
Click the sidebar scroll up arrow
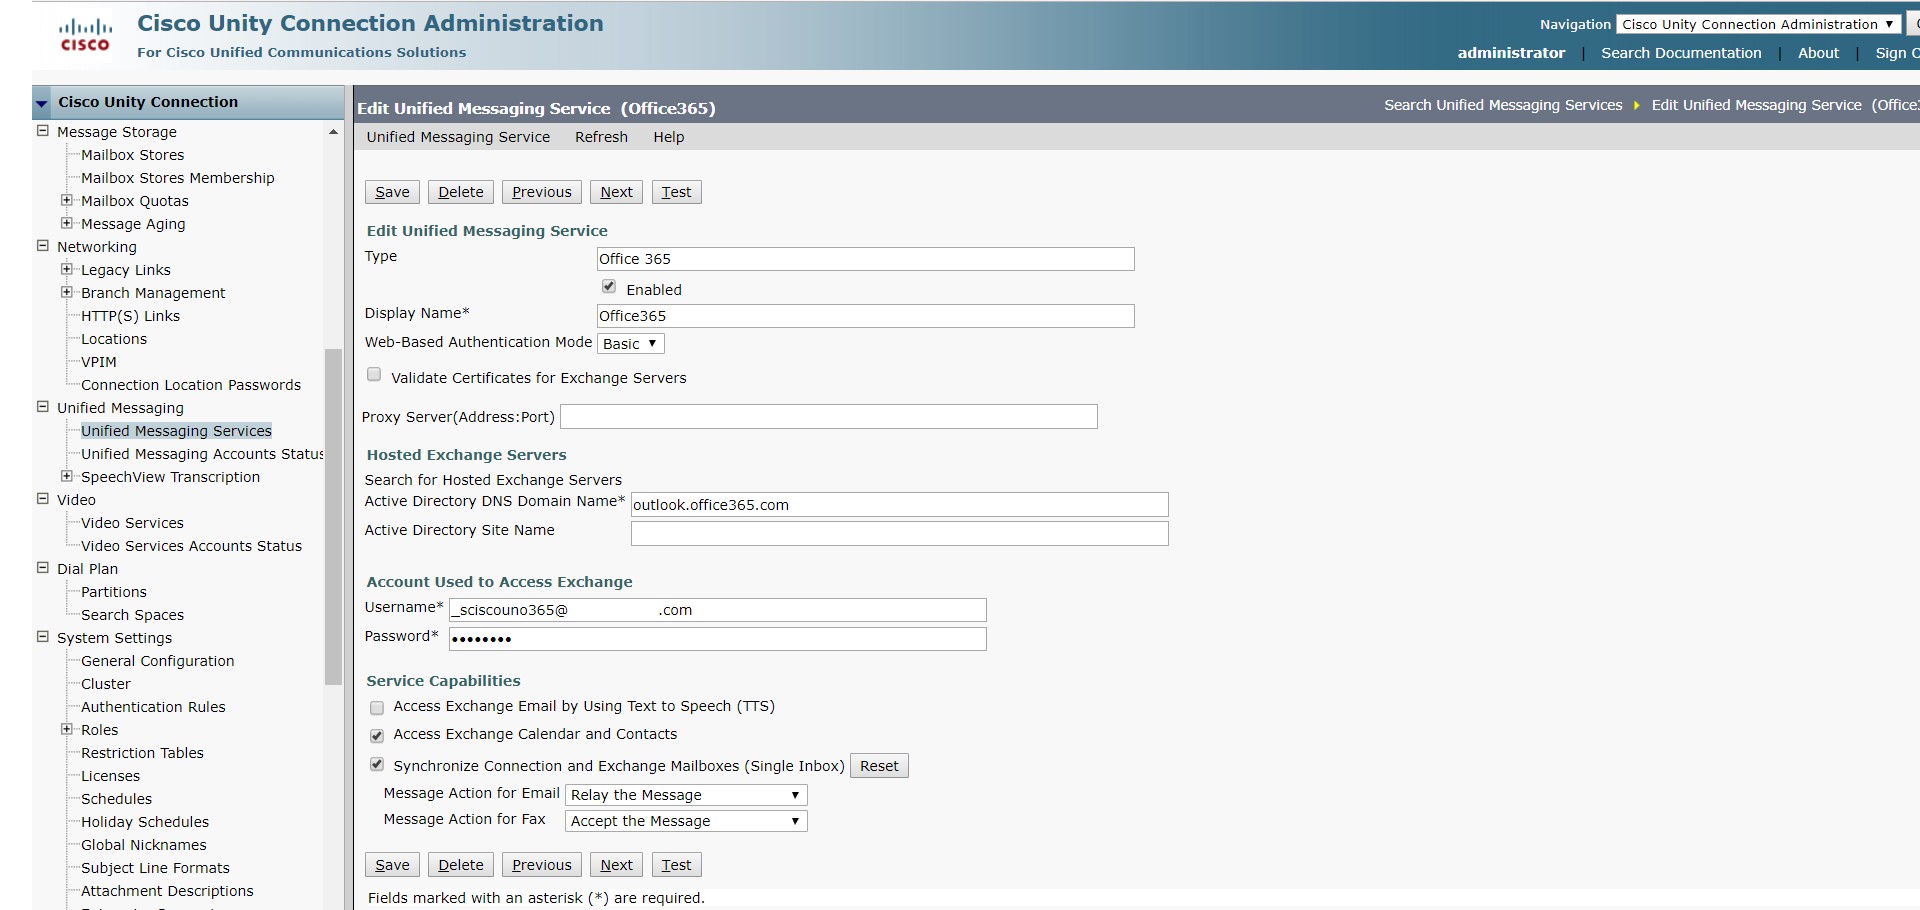click(x=333, y=132)
